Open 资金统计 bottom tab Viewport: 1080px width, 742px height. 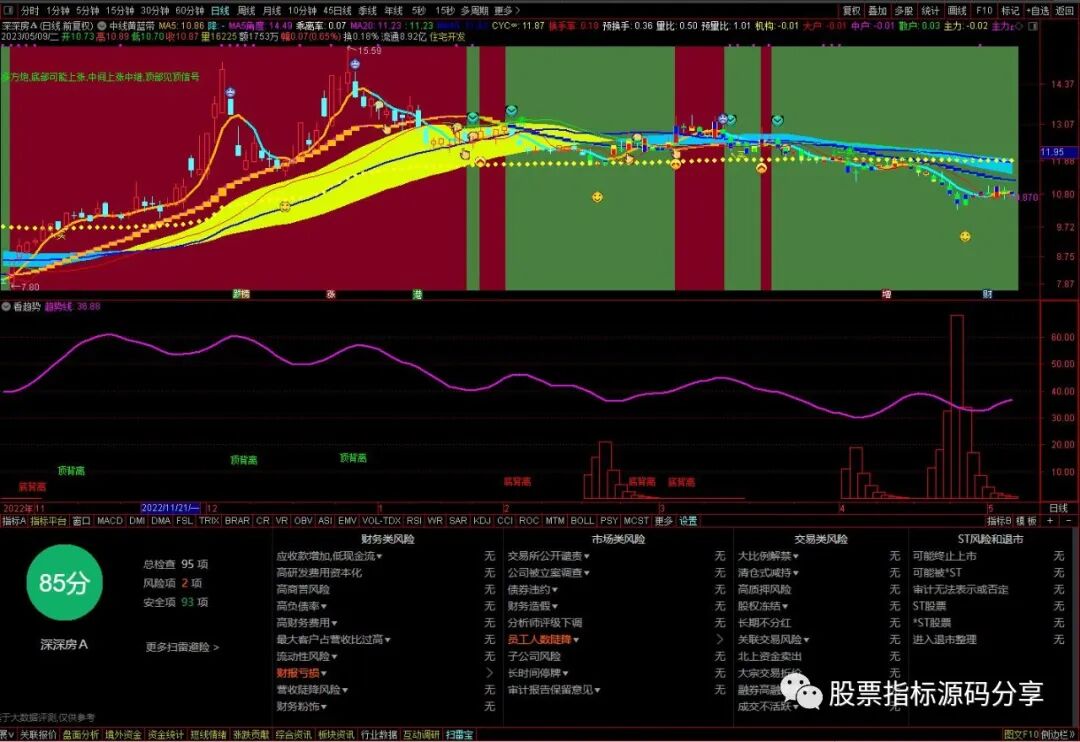[165, 735]
